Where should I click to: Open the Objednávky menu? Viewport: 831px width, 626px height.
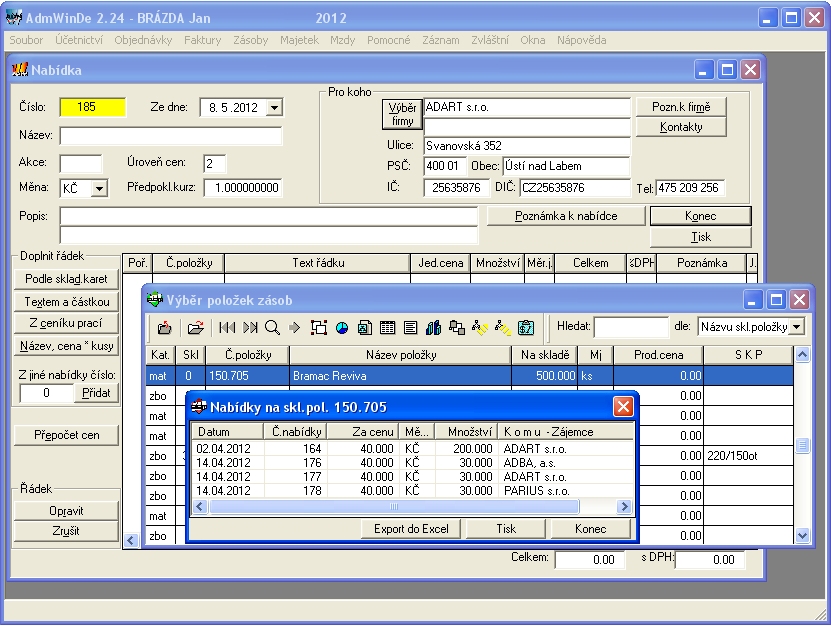[x=143, y=40]
